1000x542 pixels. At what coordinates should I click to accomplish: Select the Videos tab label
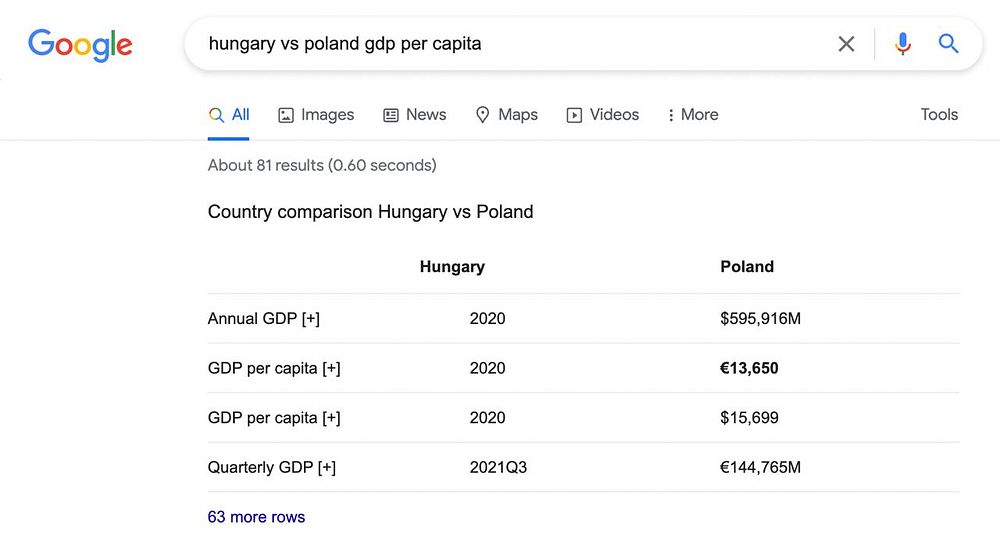click(x=614, y=115)
